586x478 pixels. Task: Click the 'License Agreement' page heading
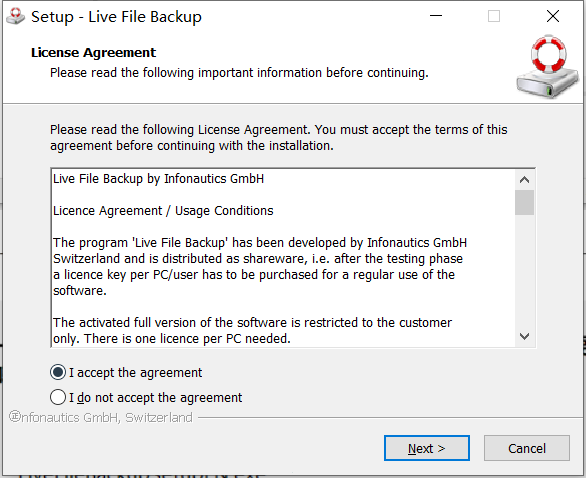93,53
